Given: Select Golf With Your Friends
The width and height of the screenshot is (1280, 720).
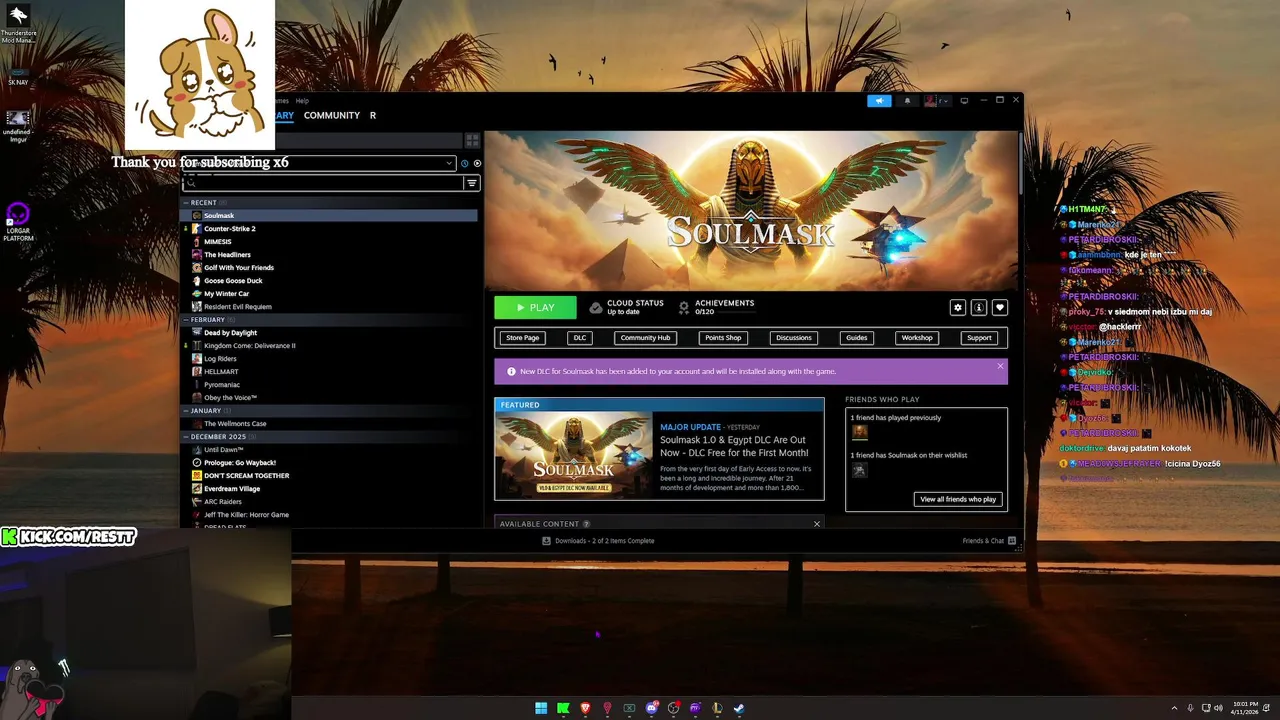Looking at the screenshot, I should tap(239, 268).
